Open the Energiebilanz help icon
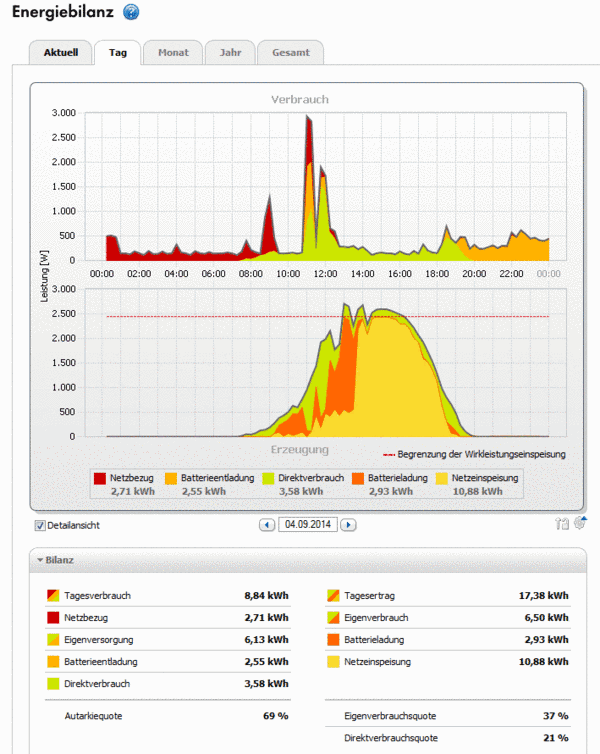This screenshot has height=754, width=600. [x=131, y=12]
